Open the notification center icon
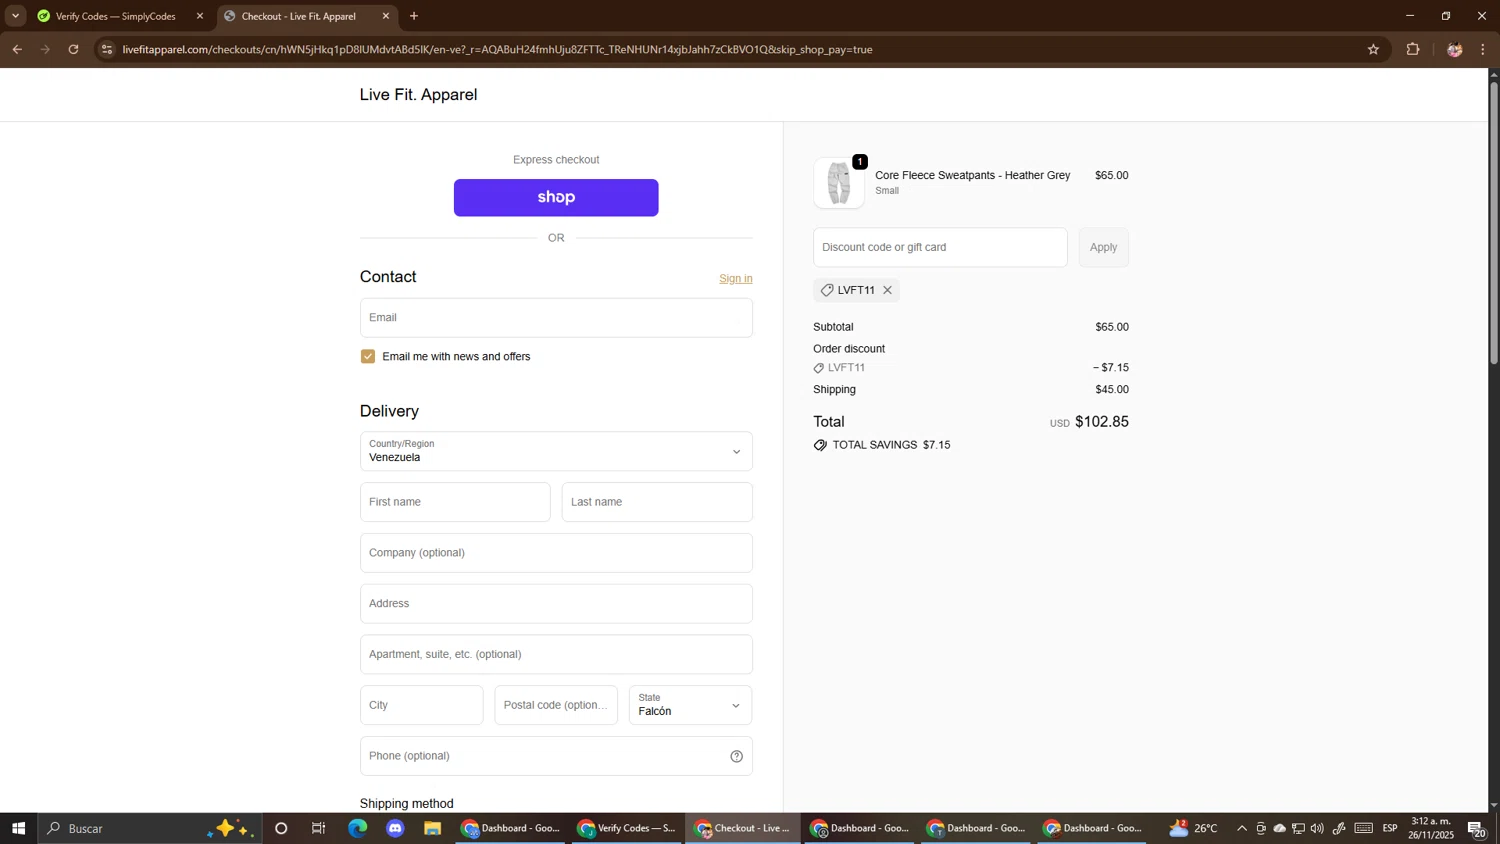The height and width of the screenshot is (844, 1500). click(1476, 828)
